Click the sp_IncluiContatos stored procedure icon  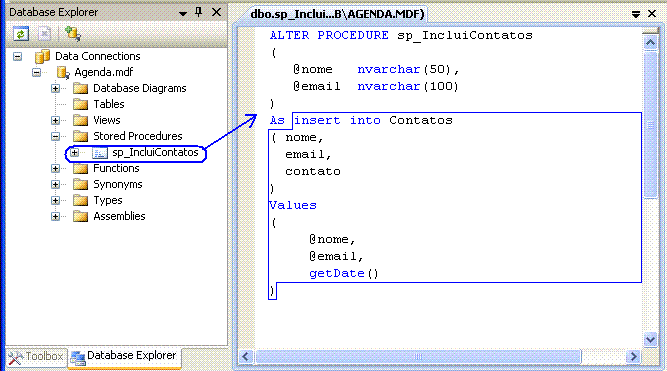click(100, 152)
